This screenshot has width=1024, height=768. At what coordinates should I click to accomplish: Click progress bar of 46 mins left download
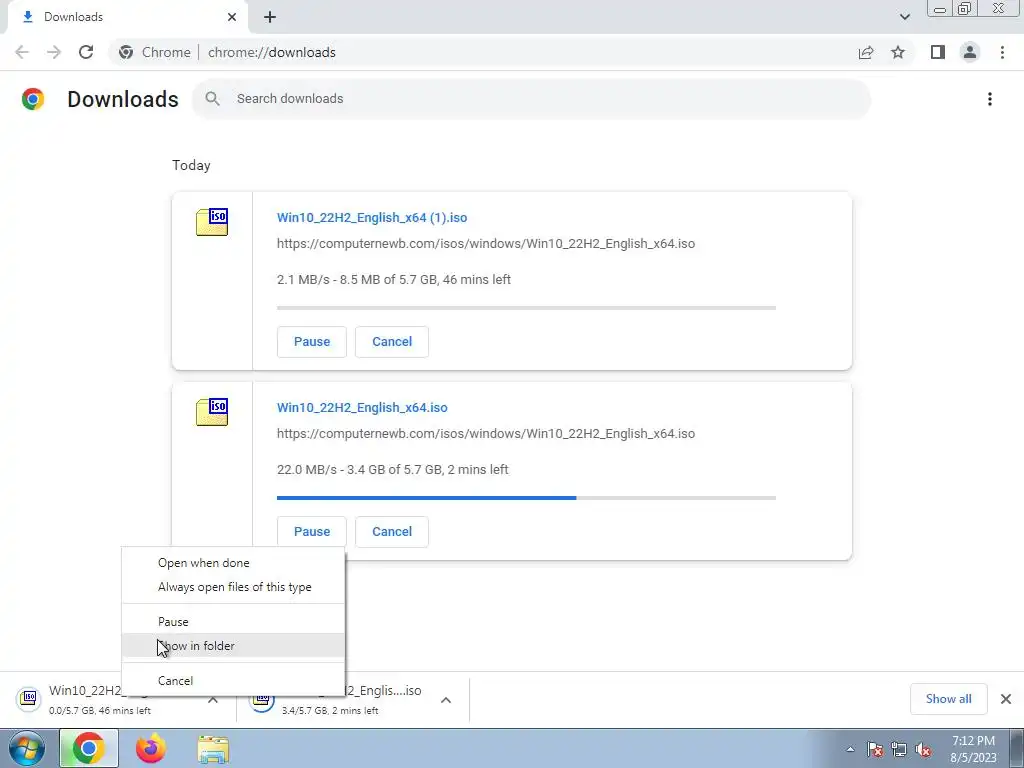[526, 308]
